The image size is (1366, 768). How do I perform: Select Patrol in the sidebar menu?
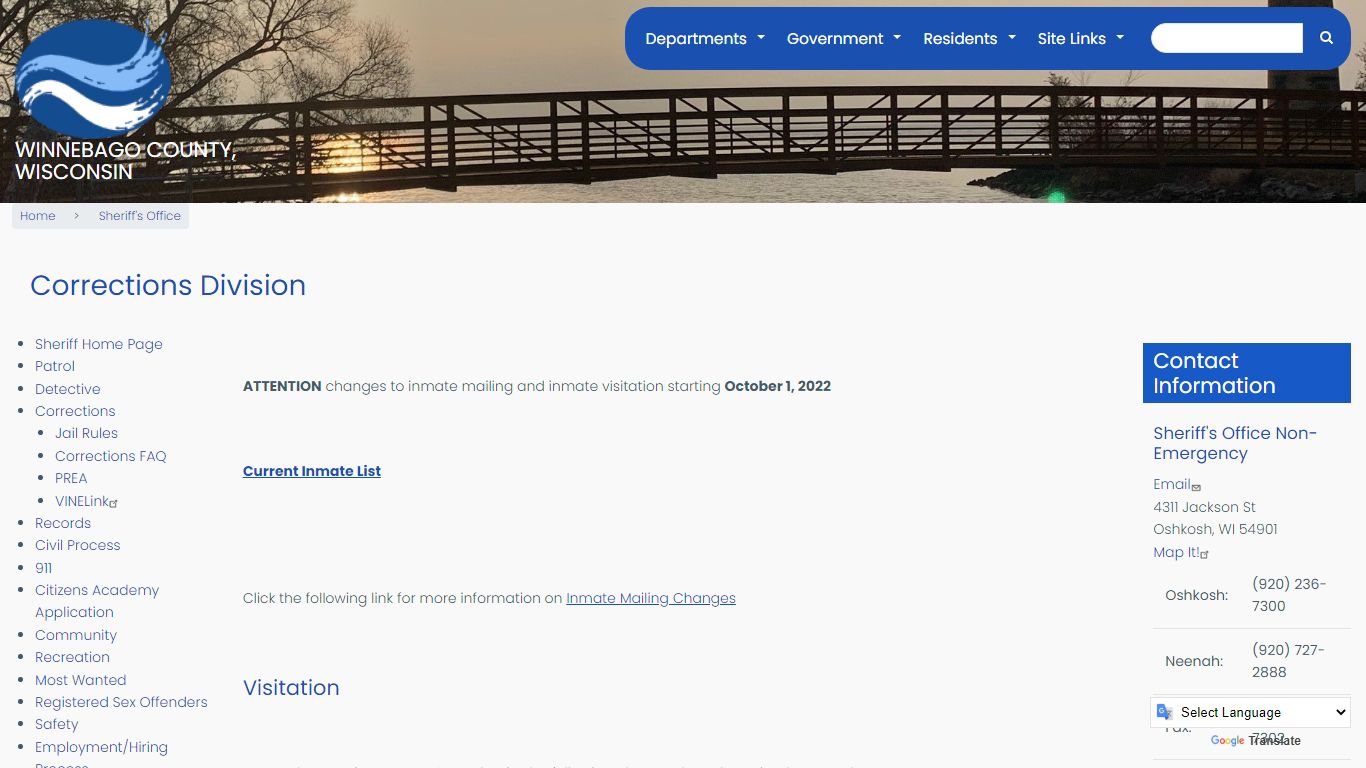click(x=55, y=366)
